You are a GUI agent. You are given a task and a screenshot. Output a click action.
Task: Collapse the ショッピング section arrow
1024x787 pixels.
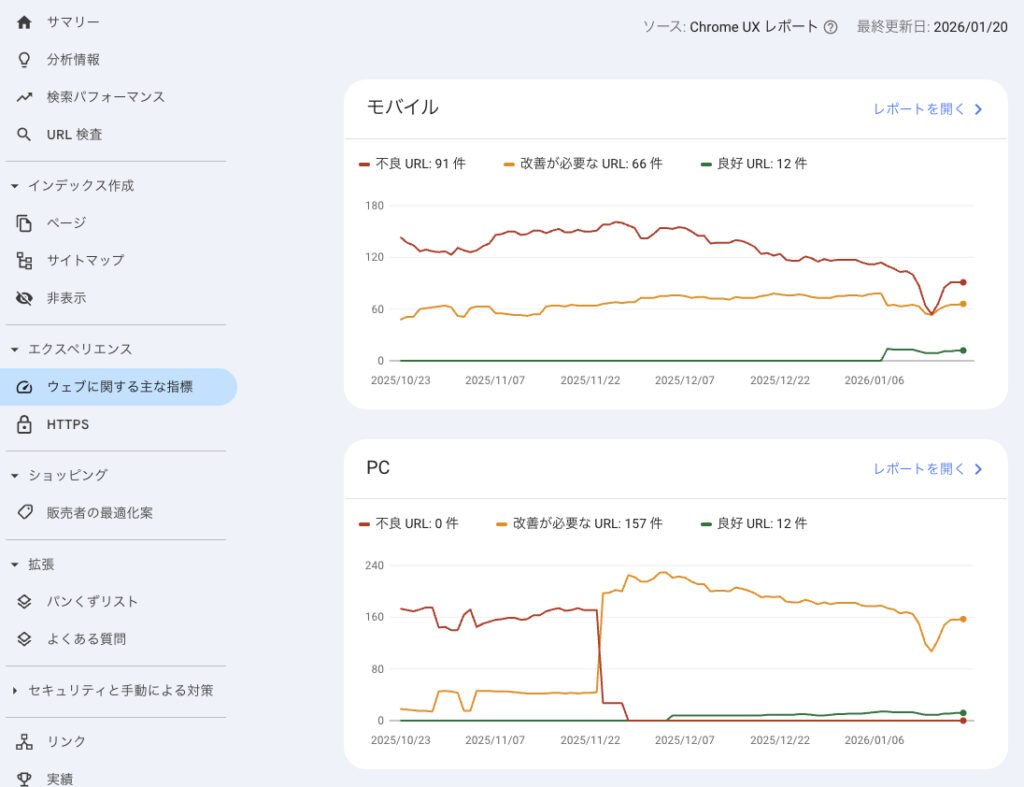click(14, 476)
